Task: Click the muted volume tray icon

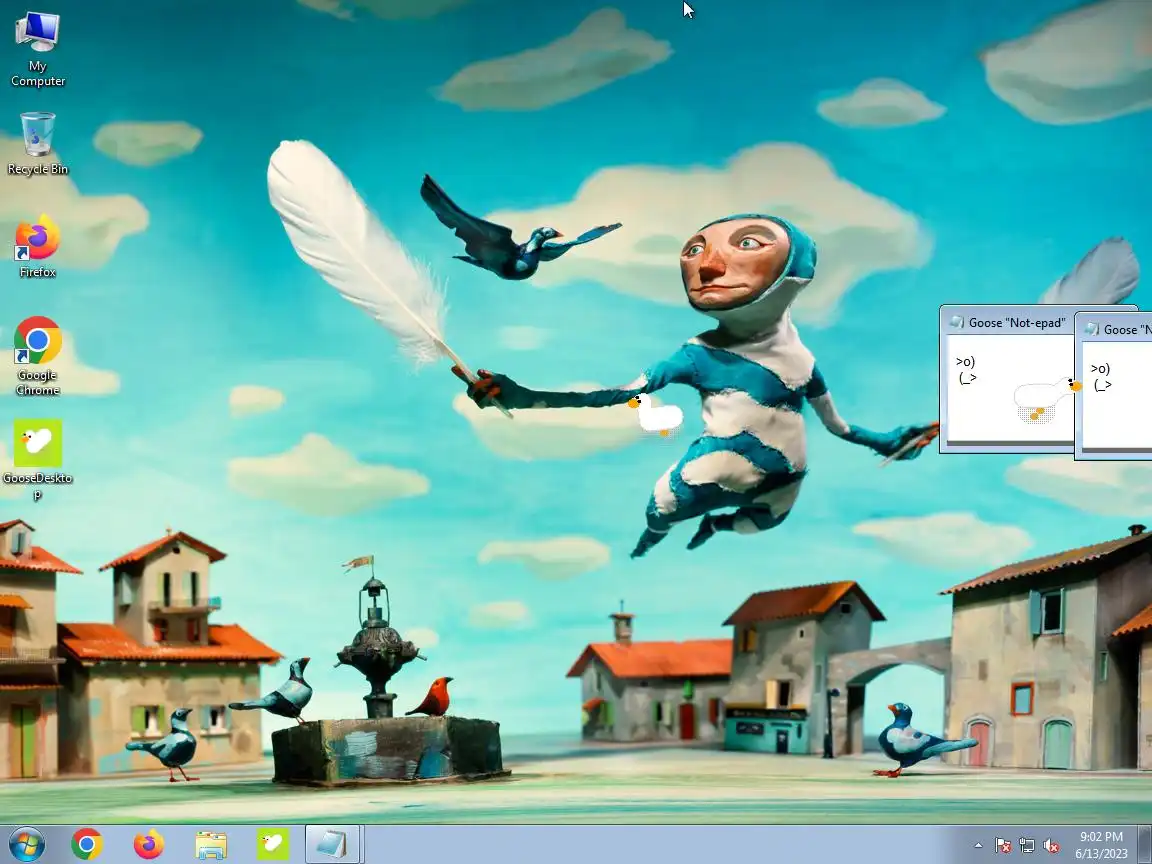Action: click(x=1051, y=846)
